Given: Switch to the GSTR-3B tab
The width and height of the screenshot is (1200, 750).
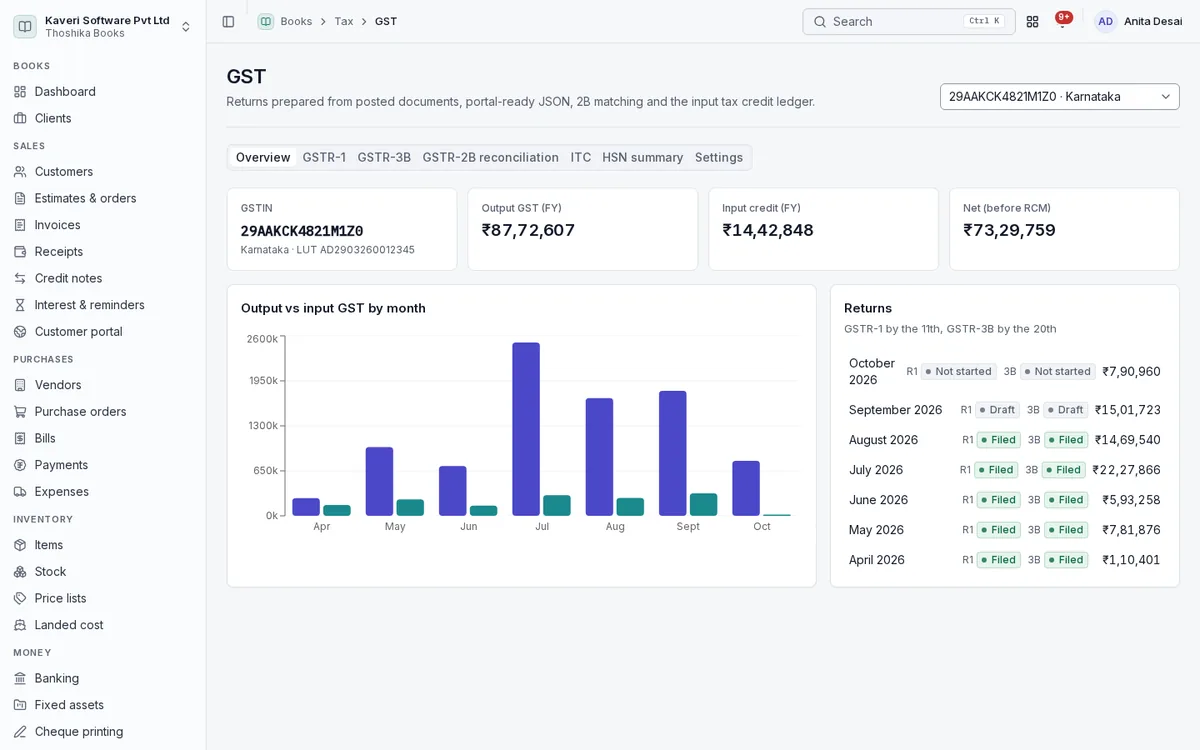Looking at the screenshot, I should click(384, 157).
